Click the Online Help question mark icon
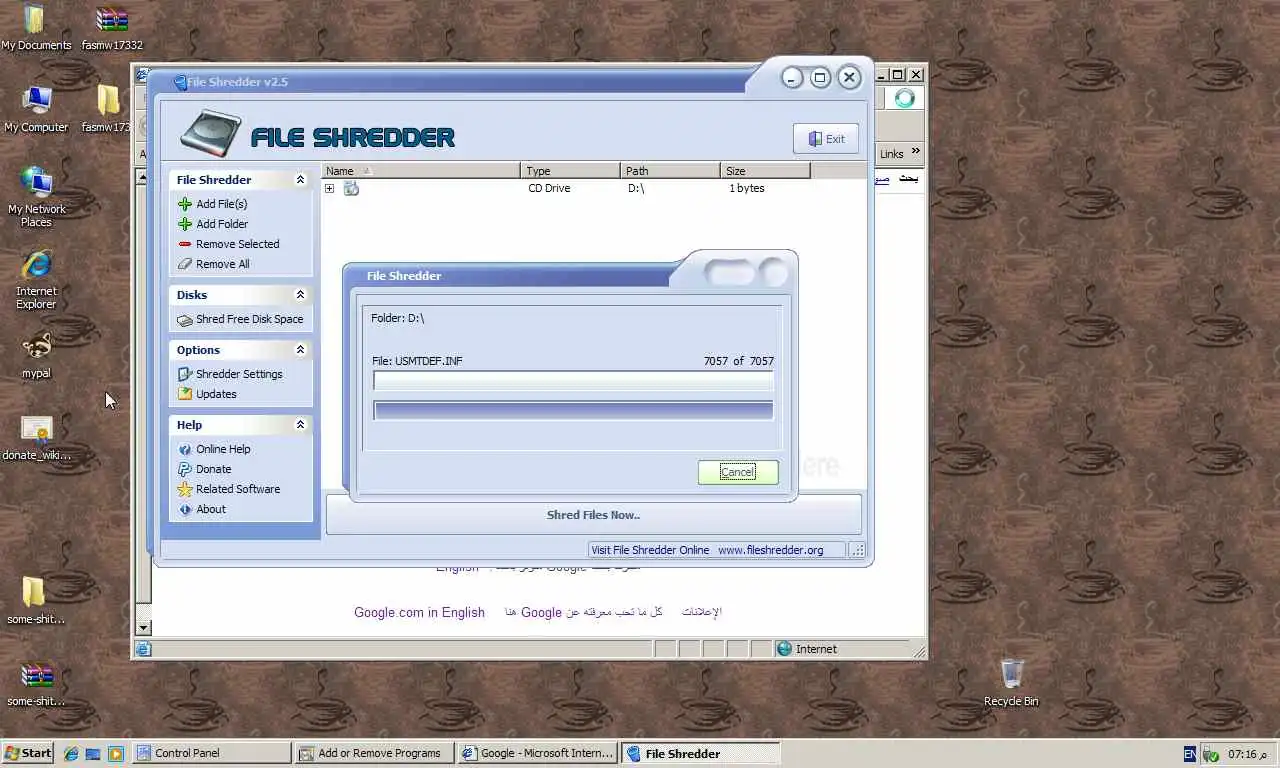 [184, 449]
